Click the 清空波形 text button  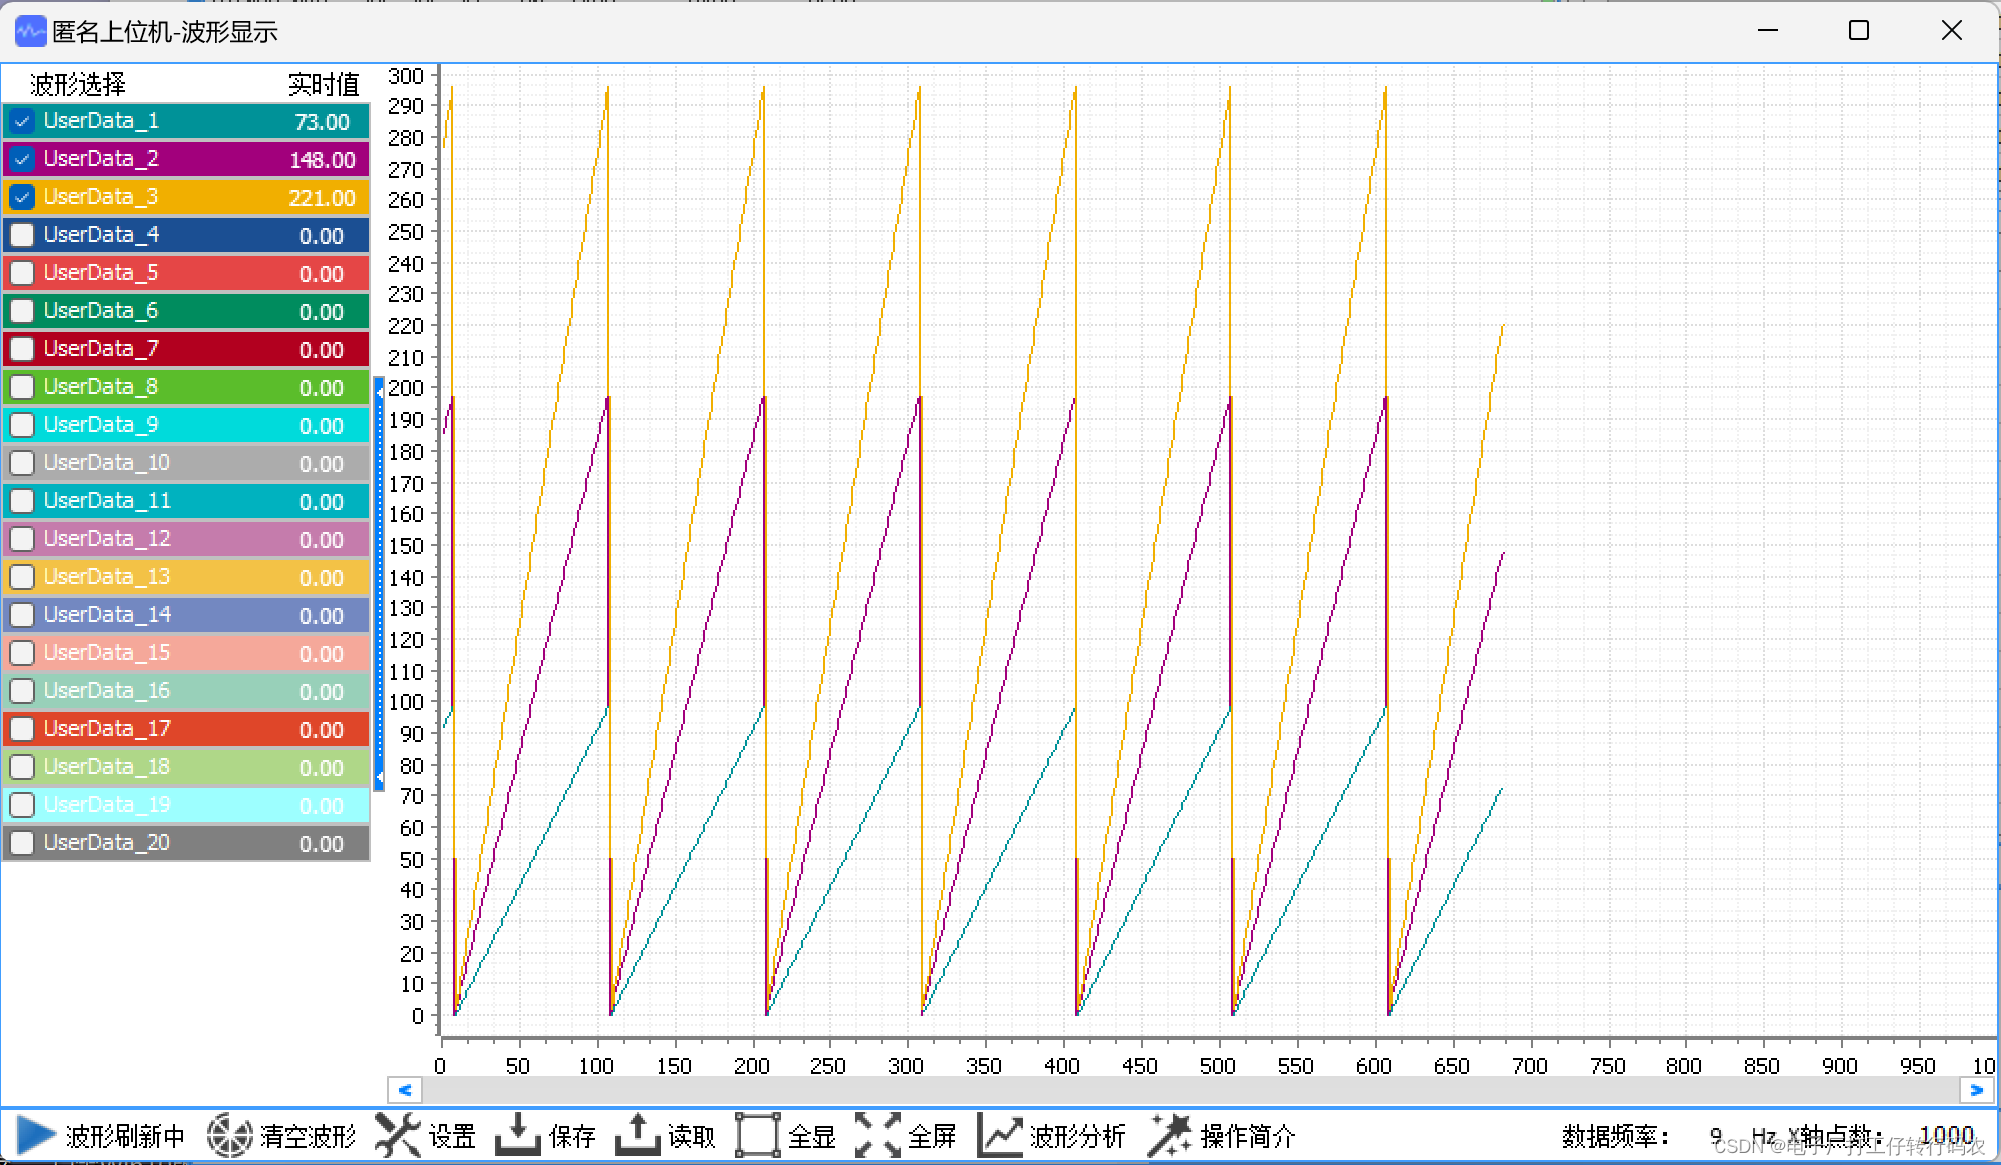pos(308,1137)
